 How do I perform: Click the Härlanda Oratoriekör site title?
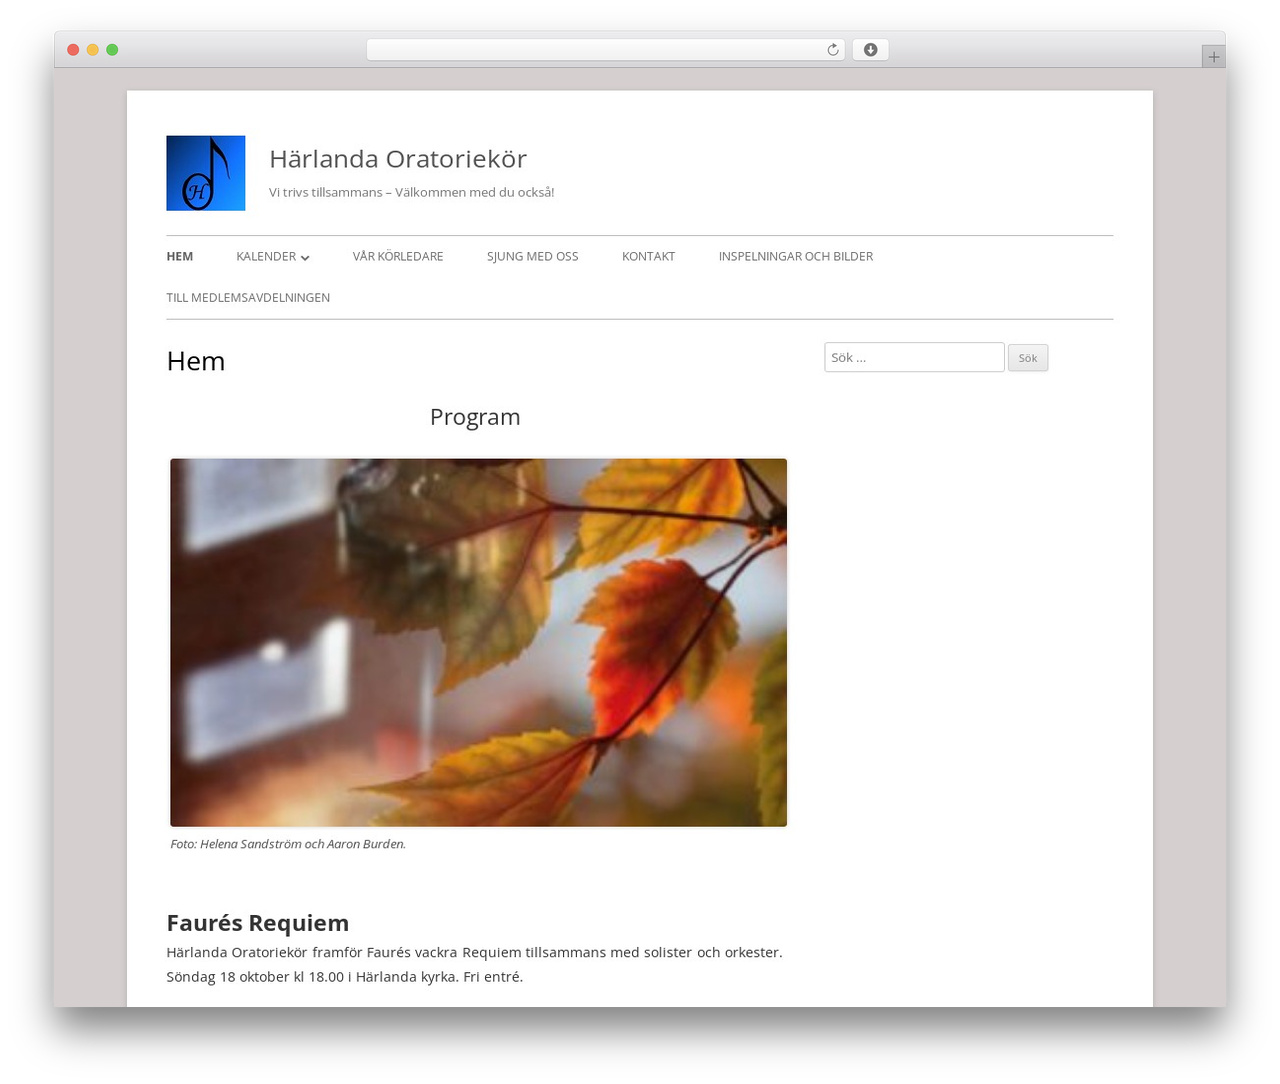coord(398,159)
